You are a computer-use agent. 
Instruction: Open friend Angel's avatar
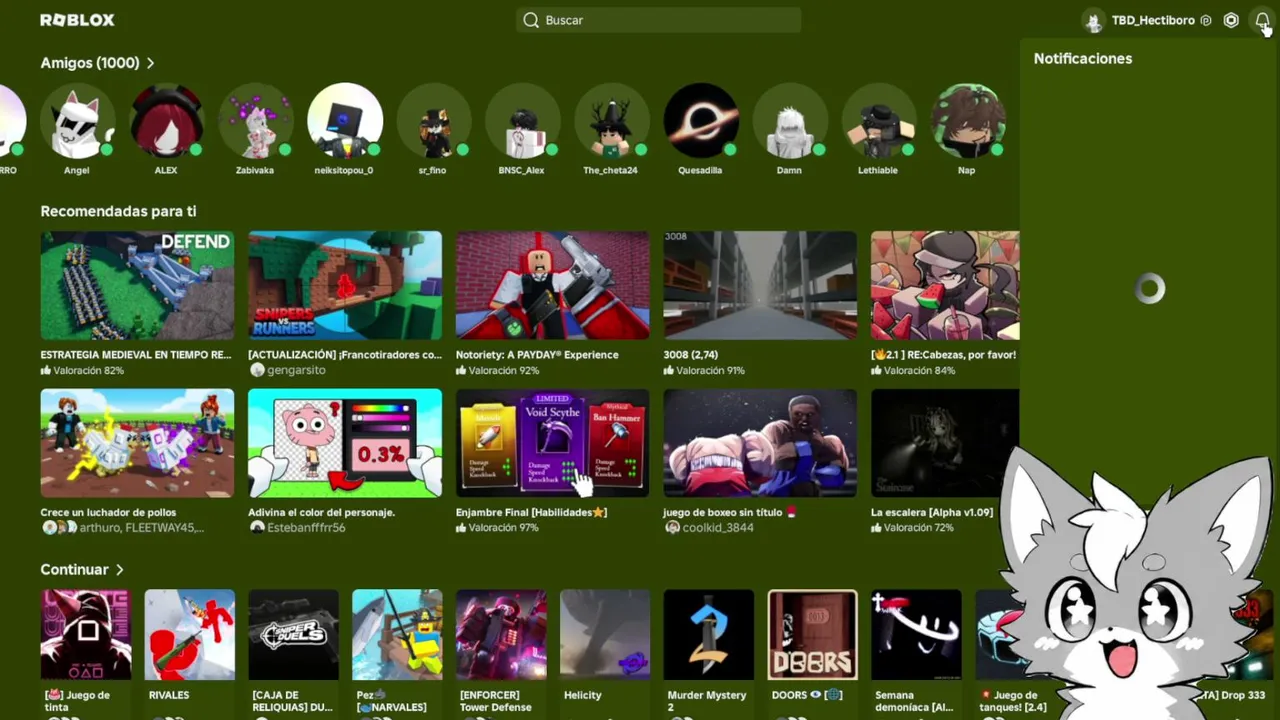77,121
